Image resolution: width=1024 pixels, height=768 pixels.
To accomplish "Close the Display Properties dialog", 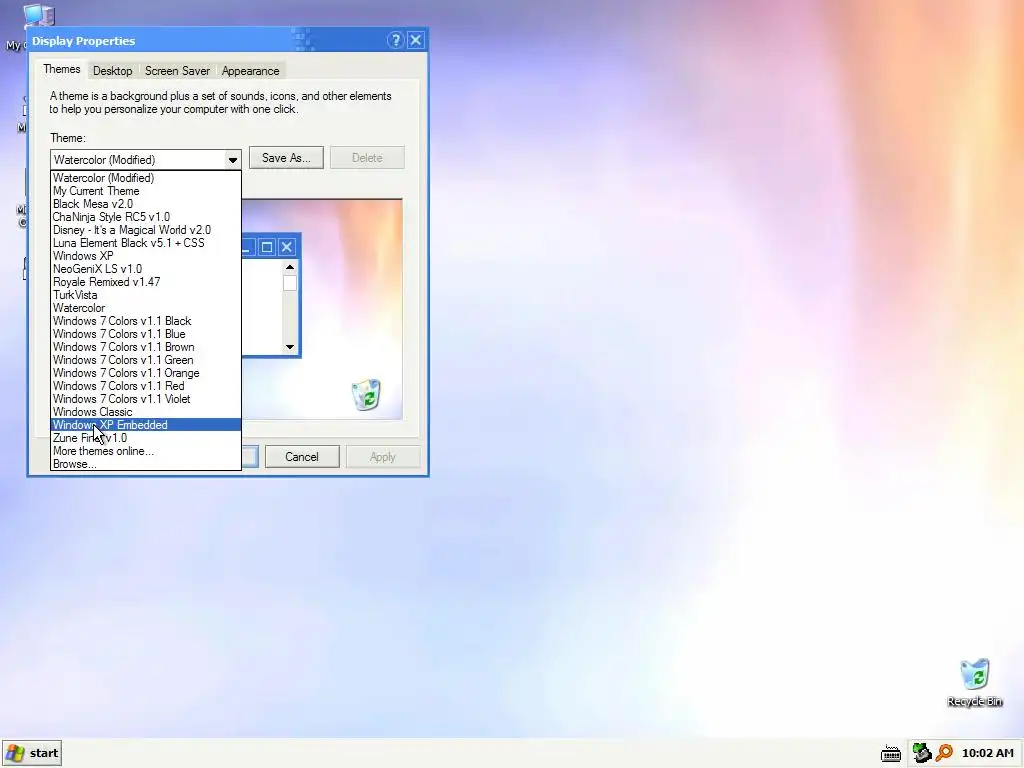I will [415, 40].
